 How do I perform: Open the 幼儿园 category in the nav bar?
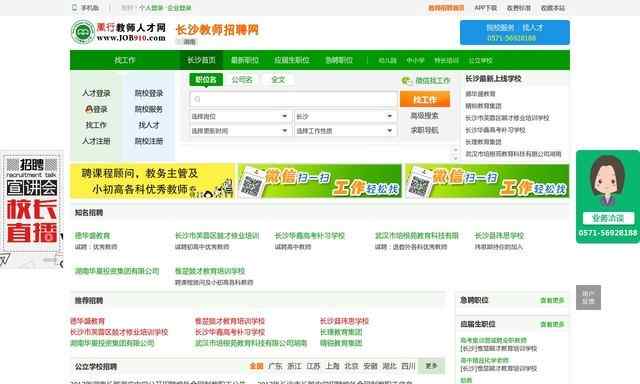387,60
